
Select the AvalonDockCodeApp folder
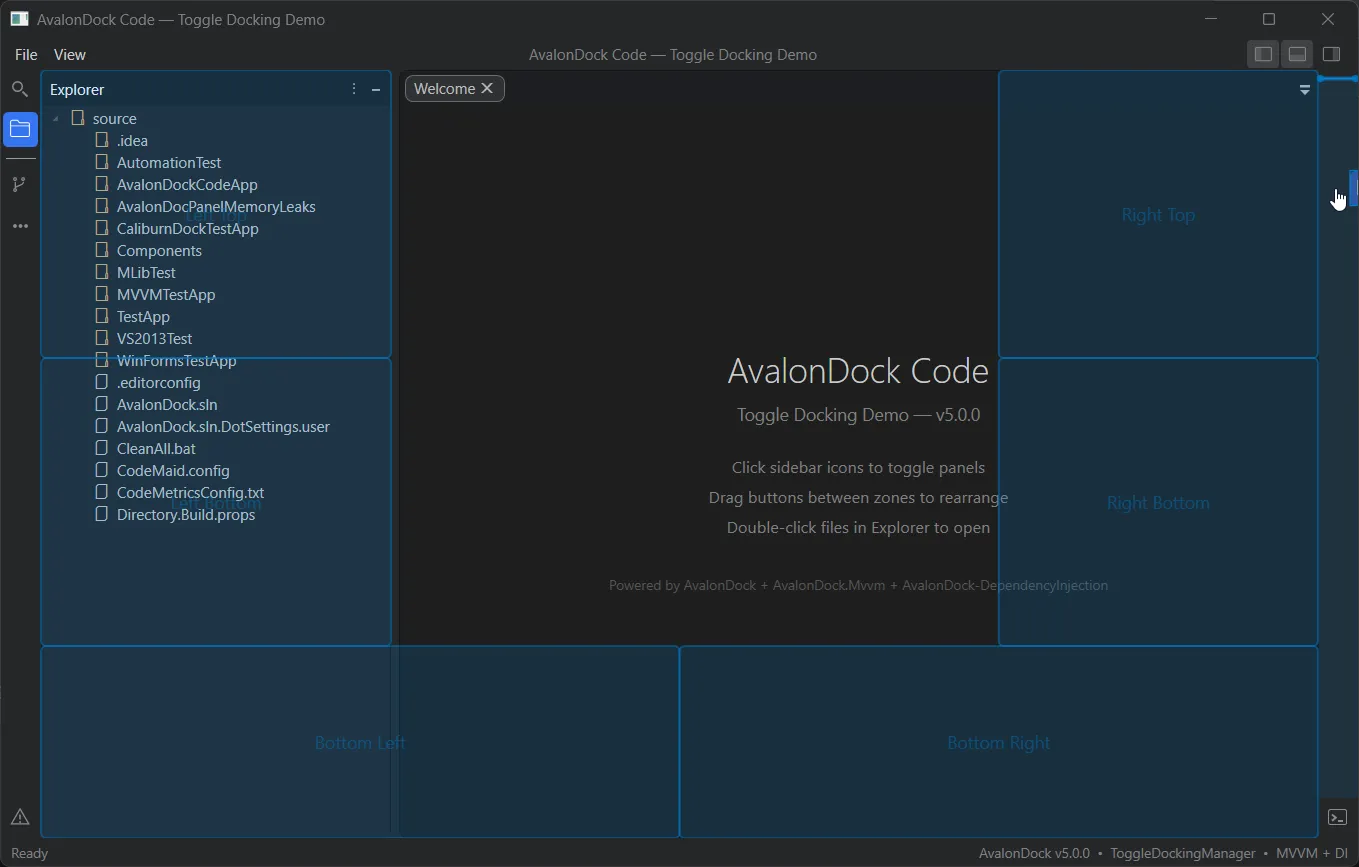[187, 184]
